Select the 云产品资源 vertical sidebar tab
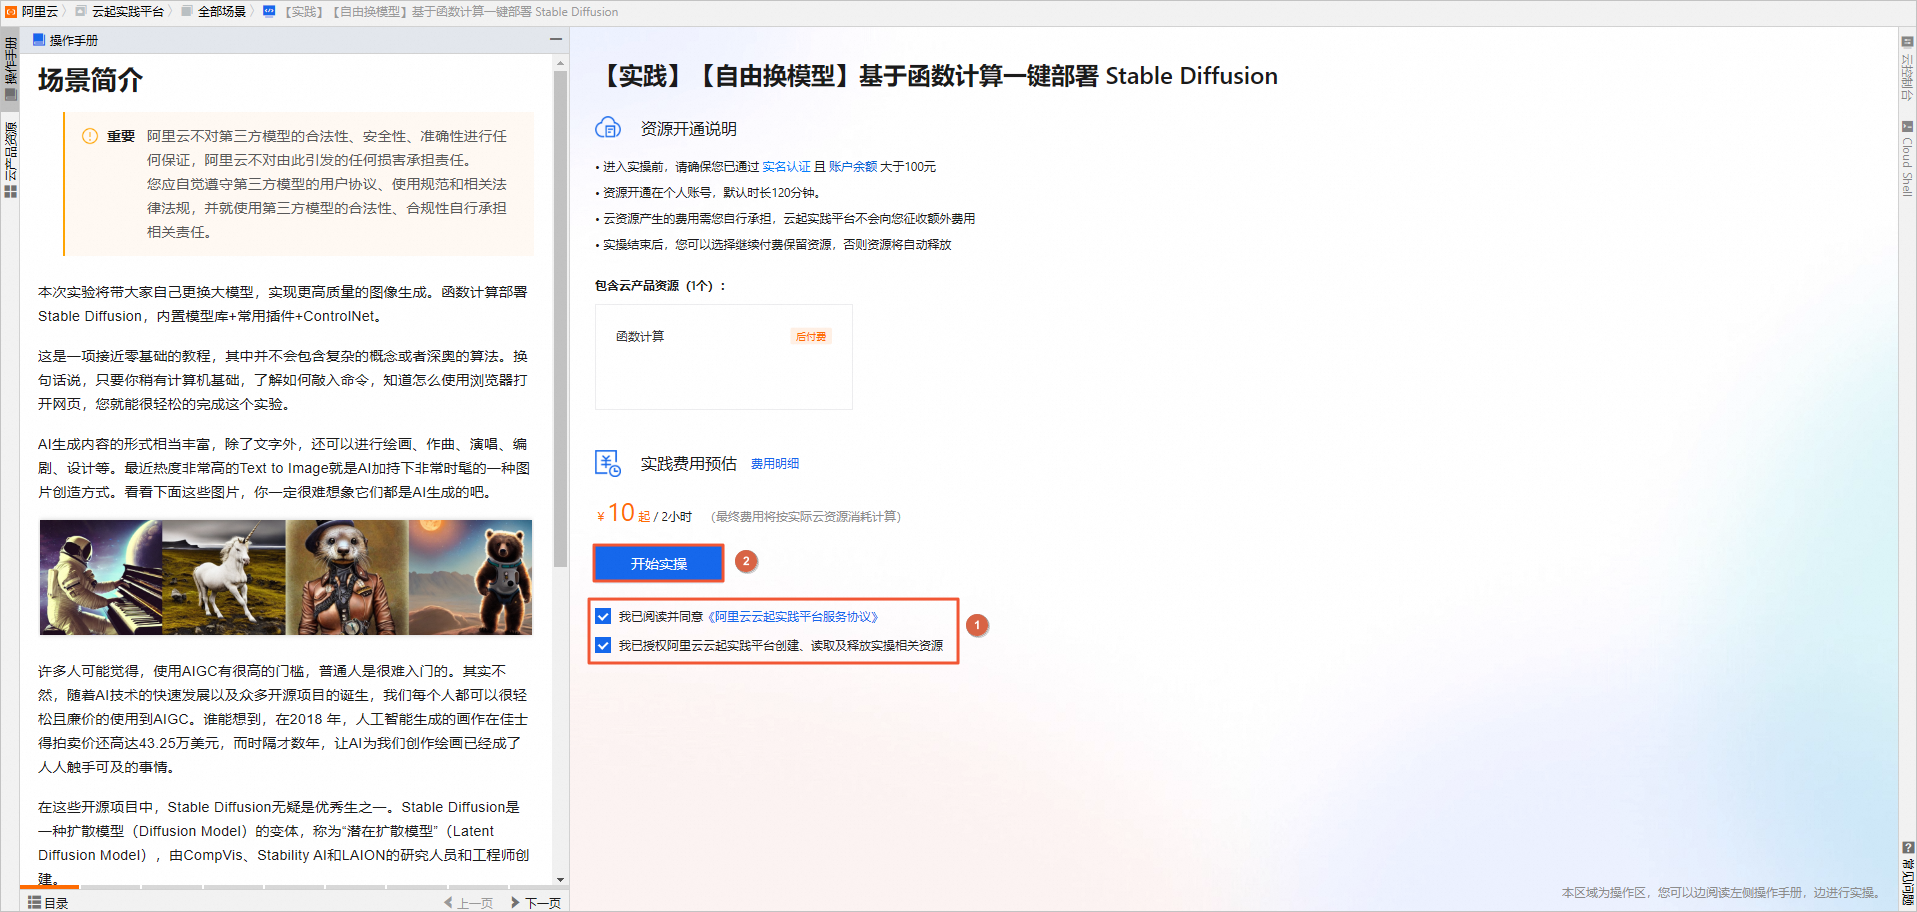Screen dimensions: 1917x912 (x=11, y=160)
